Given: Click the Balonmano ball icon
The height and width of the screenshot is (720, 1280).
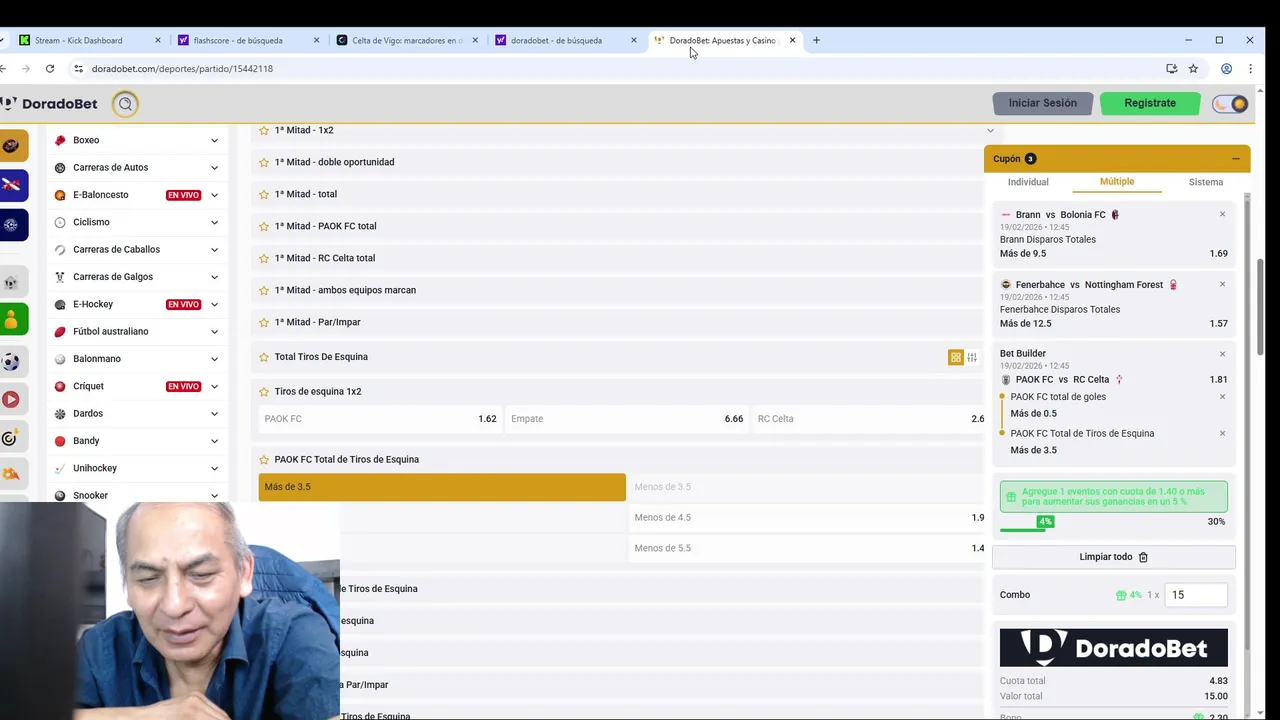Looking at the screenshot, I should pyautogui.click(x=60, y=359).
